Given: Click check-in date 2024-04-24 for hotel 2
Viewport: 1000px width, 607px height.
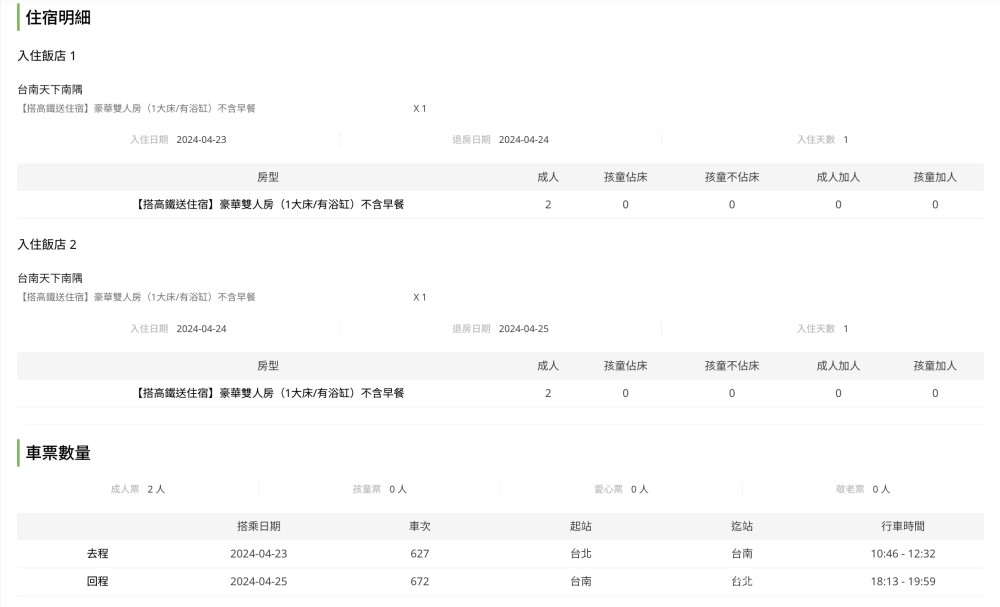Looking at the screenshot, I should pyautogui.click(x=202, y=328).
